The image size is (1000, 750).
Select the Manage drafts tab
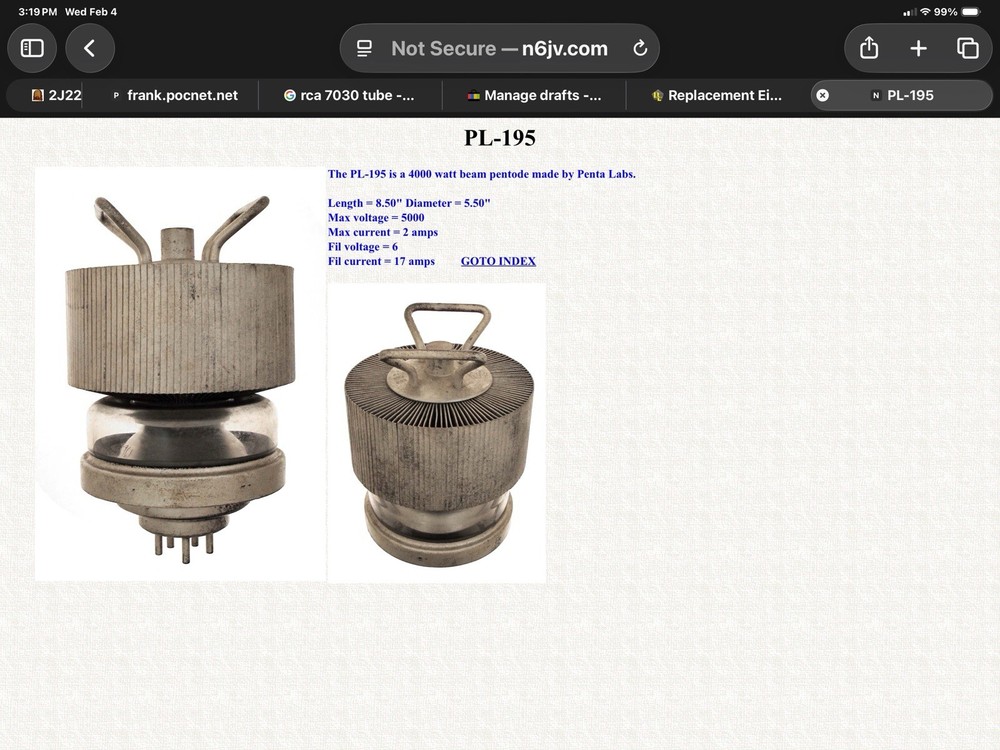click(x=534, y=96)
